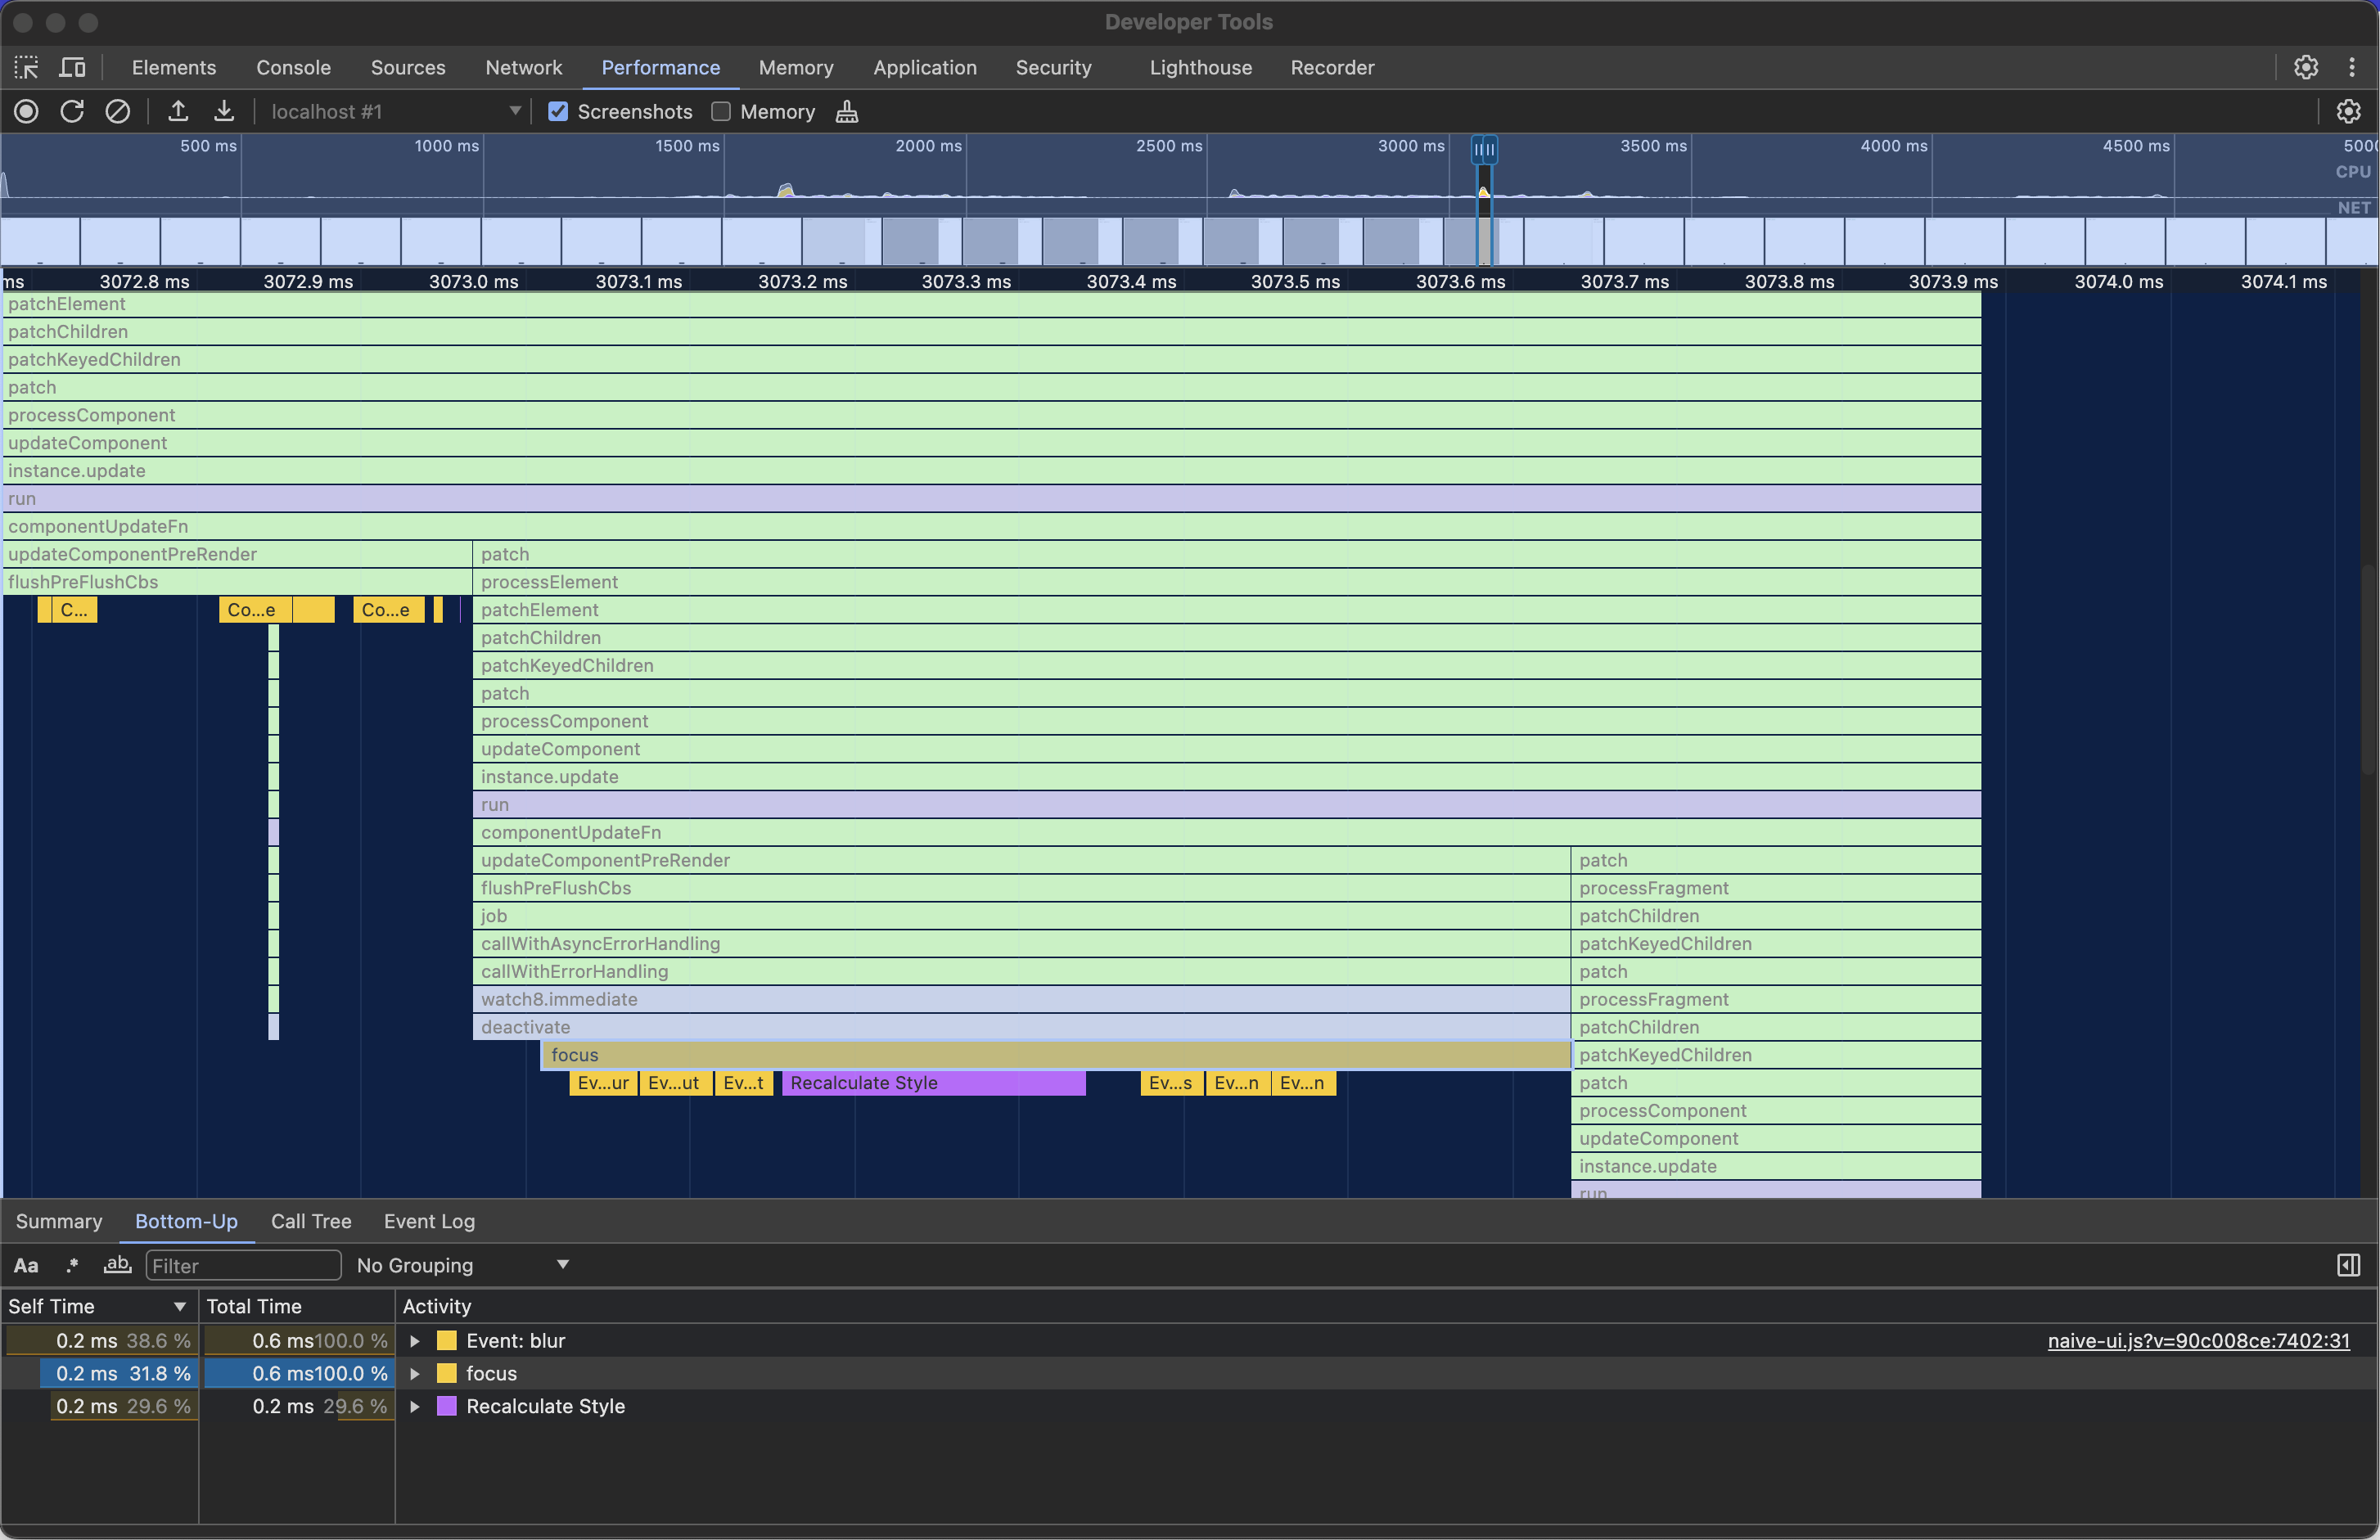
Task: Switch to the Elements tab
Action: point(174,68)
